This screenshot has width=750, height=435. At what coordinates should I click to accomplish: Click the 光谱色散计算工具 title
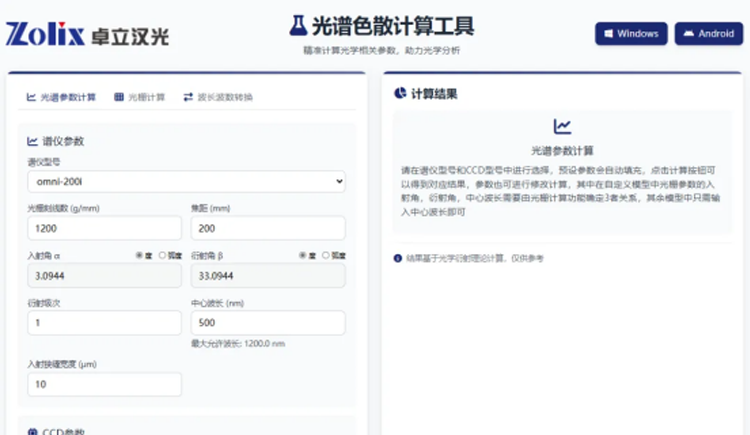click(x=393, y=26)
